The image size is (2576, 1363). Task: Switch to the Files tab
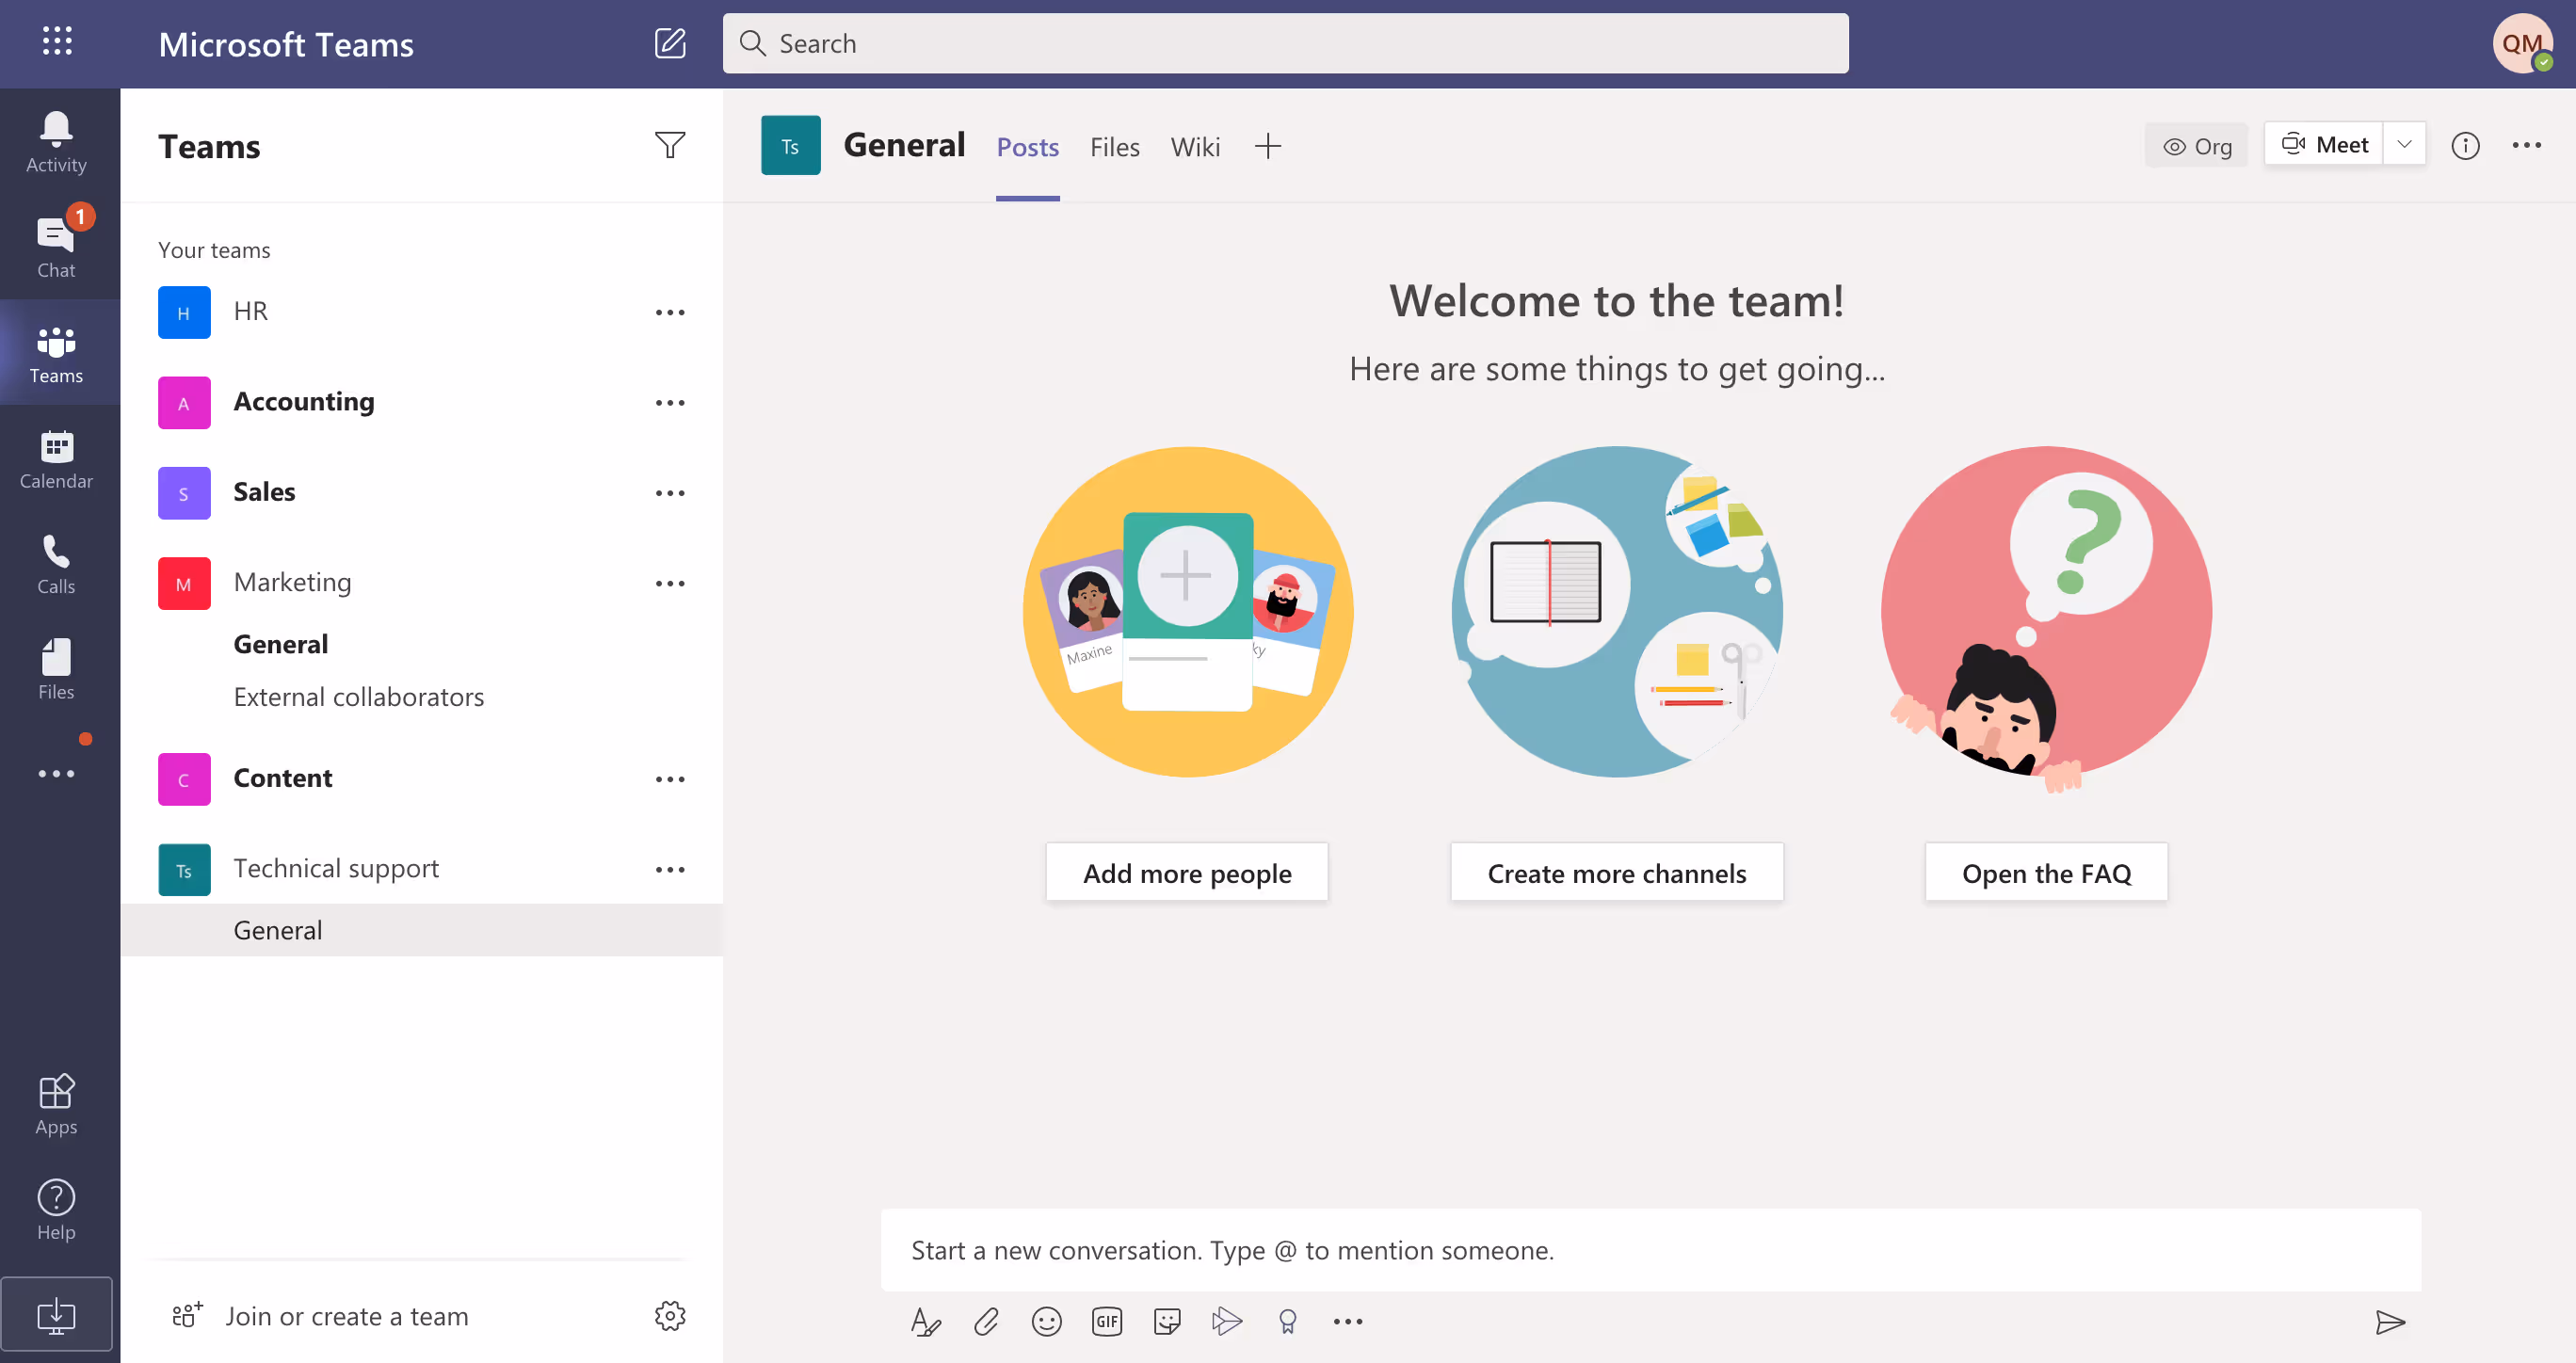1114,147
